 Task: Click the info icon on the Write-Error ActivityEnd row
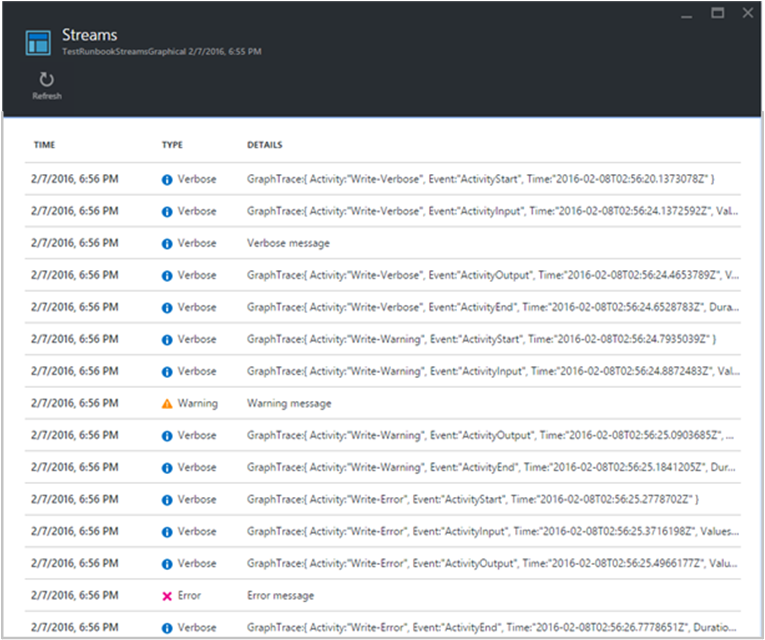167,628
